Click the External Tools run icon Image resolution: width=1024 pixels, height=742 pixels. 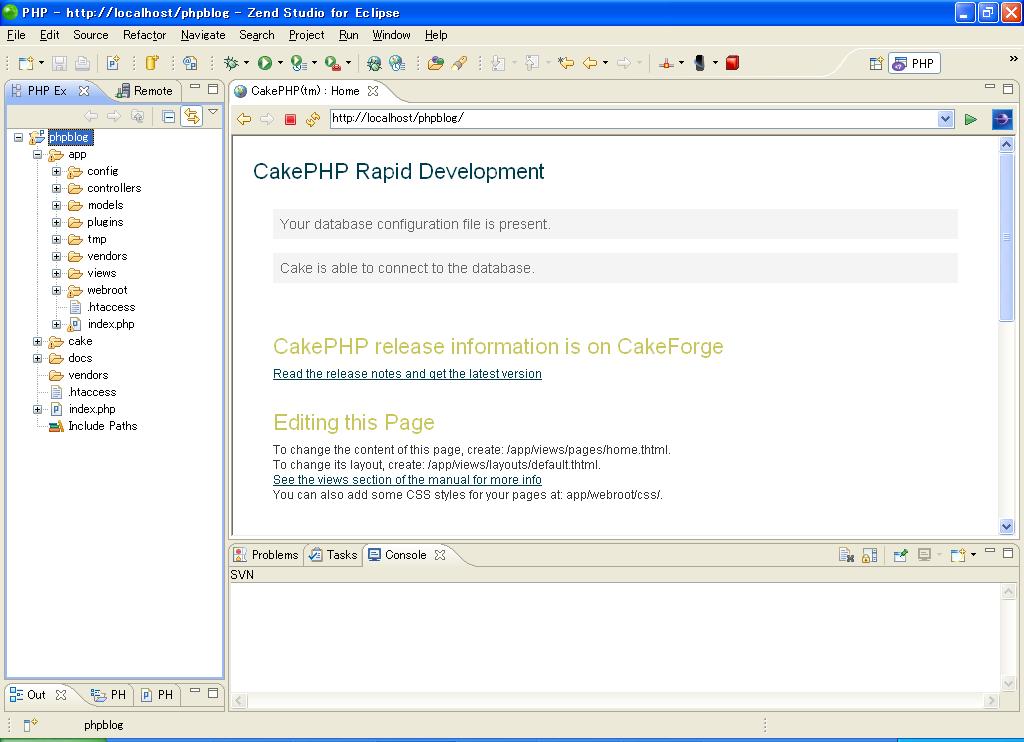click(x=332, y=63)
